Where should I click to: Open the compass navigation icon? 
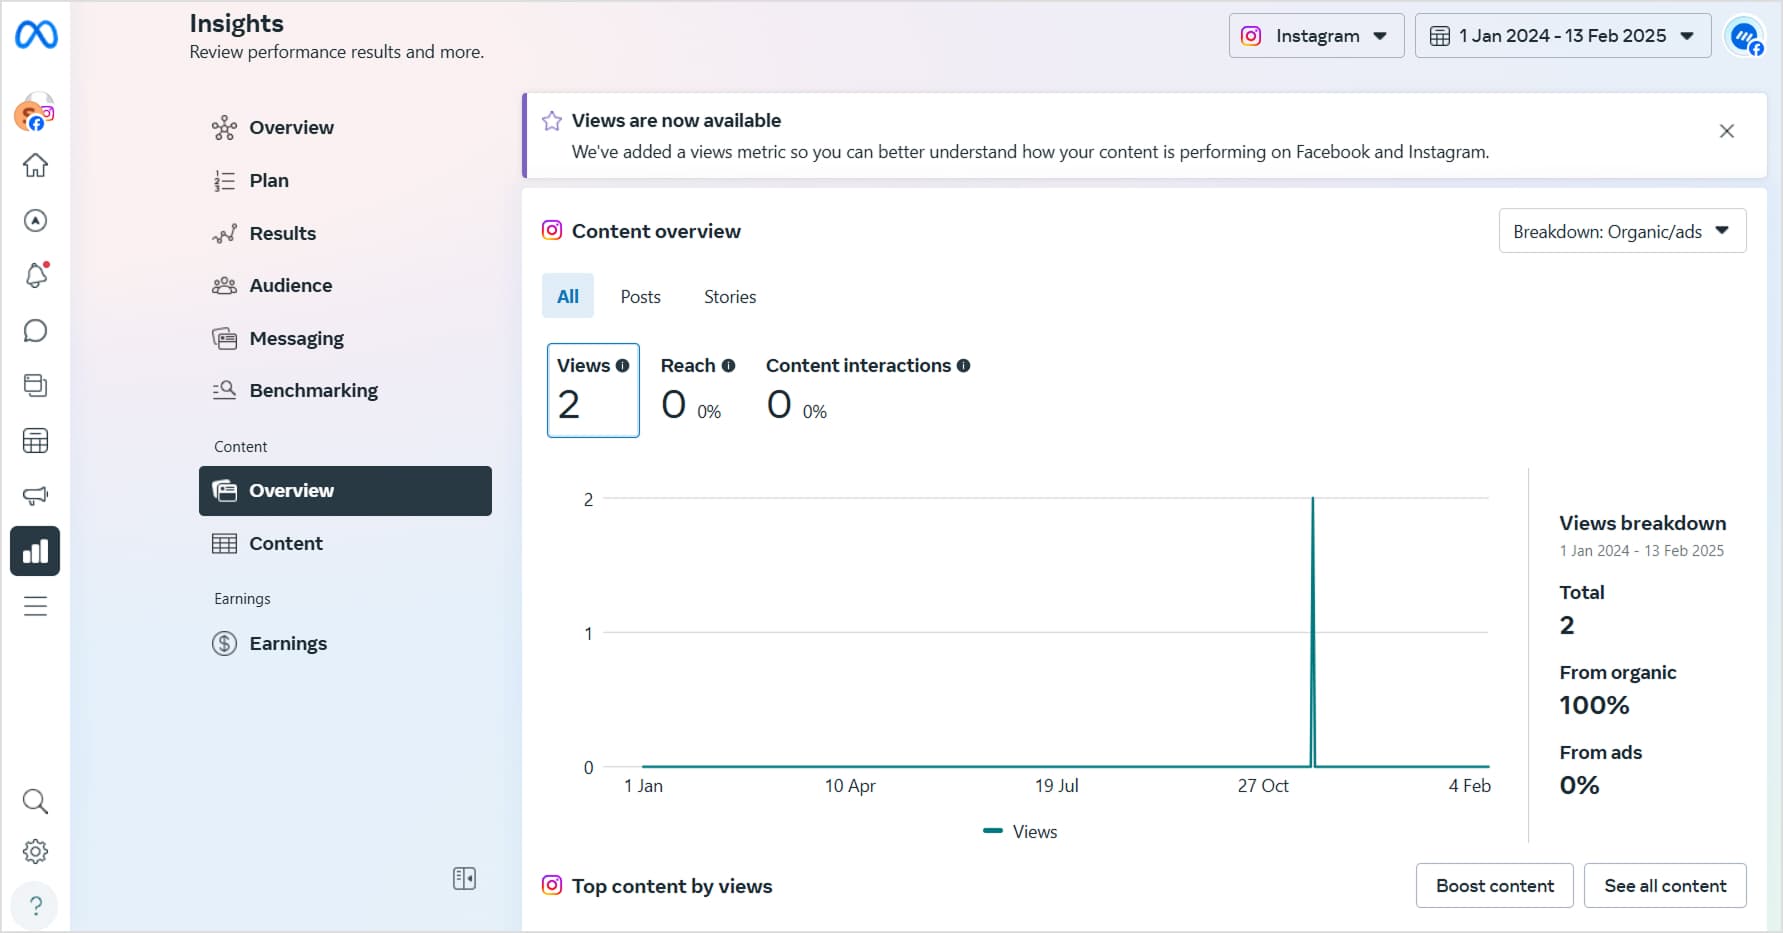tap(35, 220)
